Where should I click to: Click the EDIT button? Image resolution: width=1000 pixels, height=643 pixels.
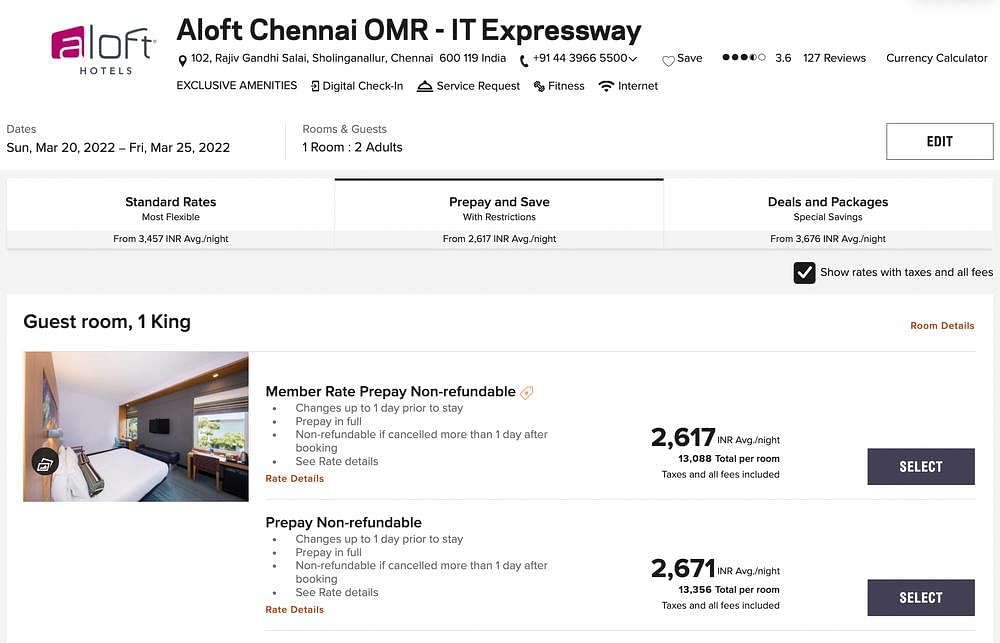(x=939, y=141)
